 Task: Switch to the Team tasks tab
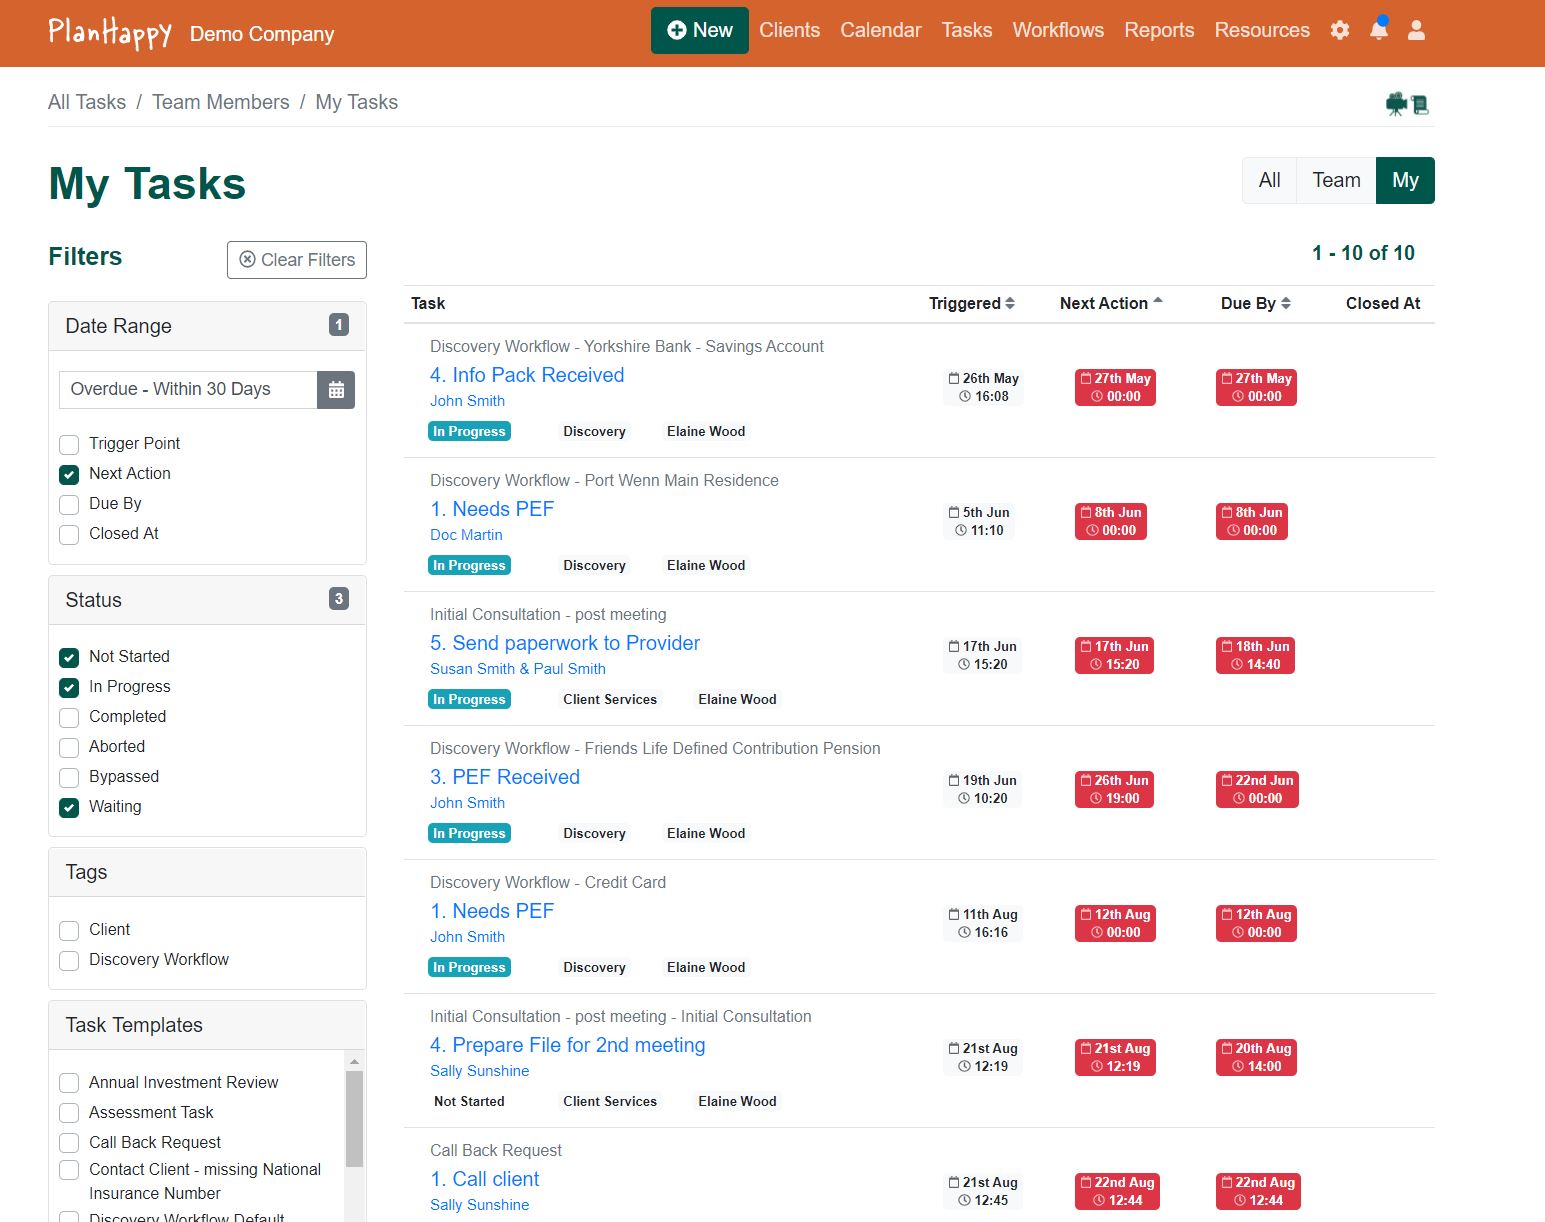[x=1336, y=180]
